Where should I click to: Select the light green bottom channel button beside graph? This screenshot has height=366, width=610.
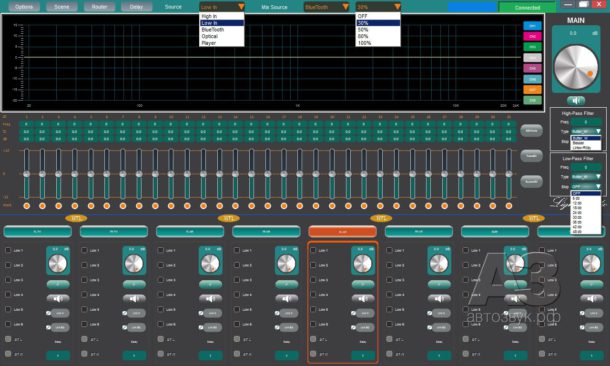(x=532, y=100)
